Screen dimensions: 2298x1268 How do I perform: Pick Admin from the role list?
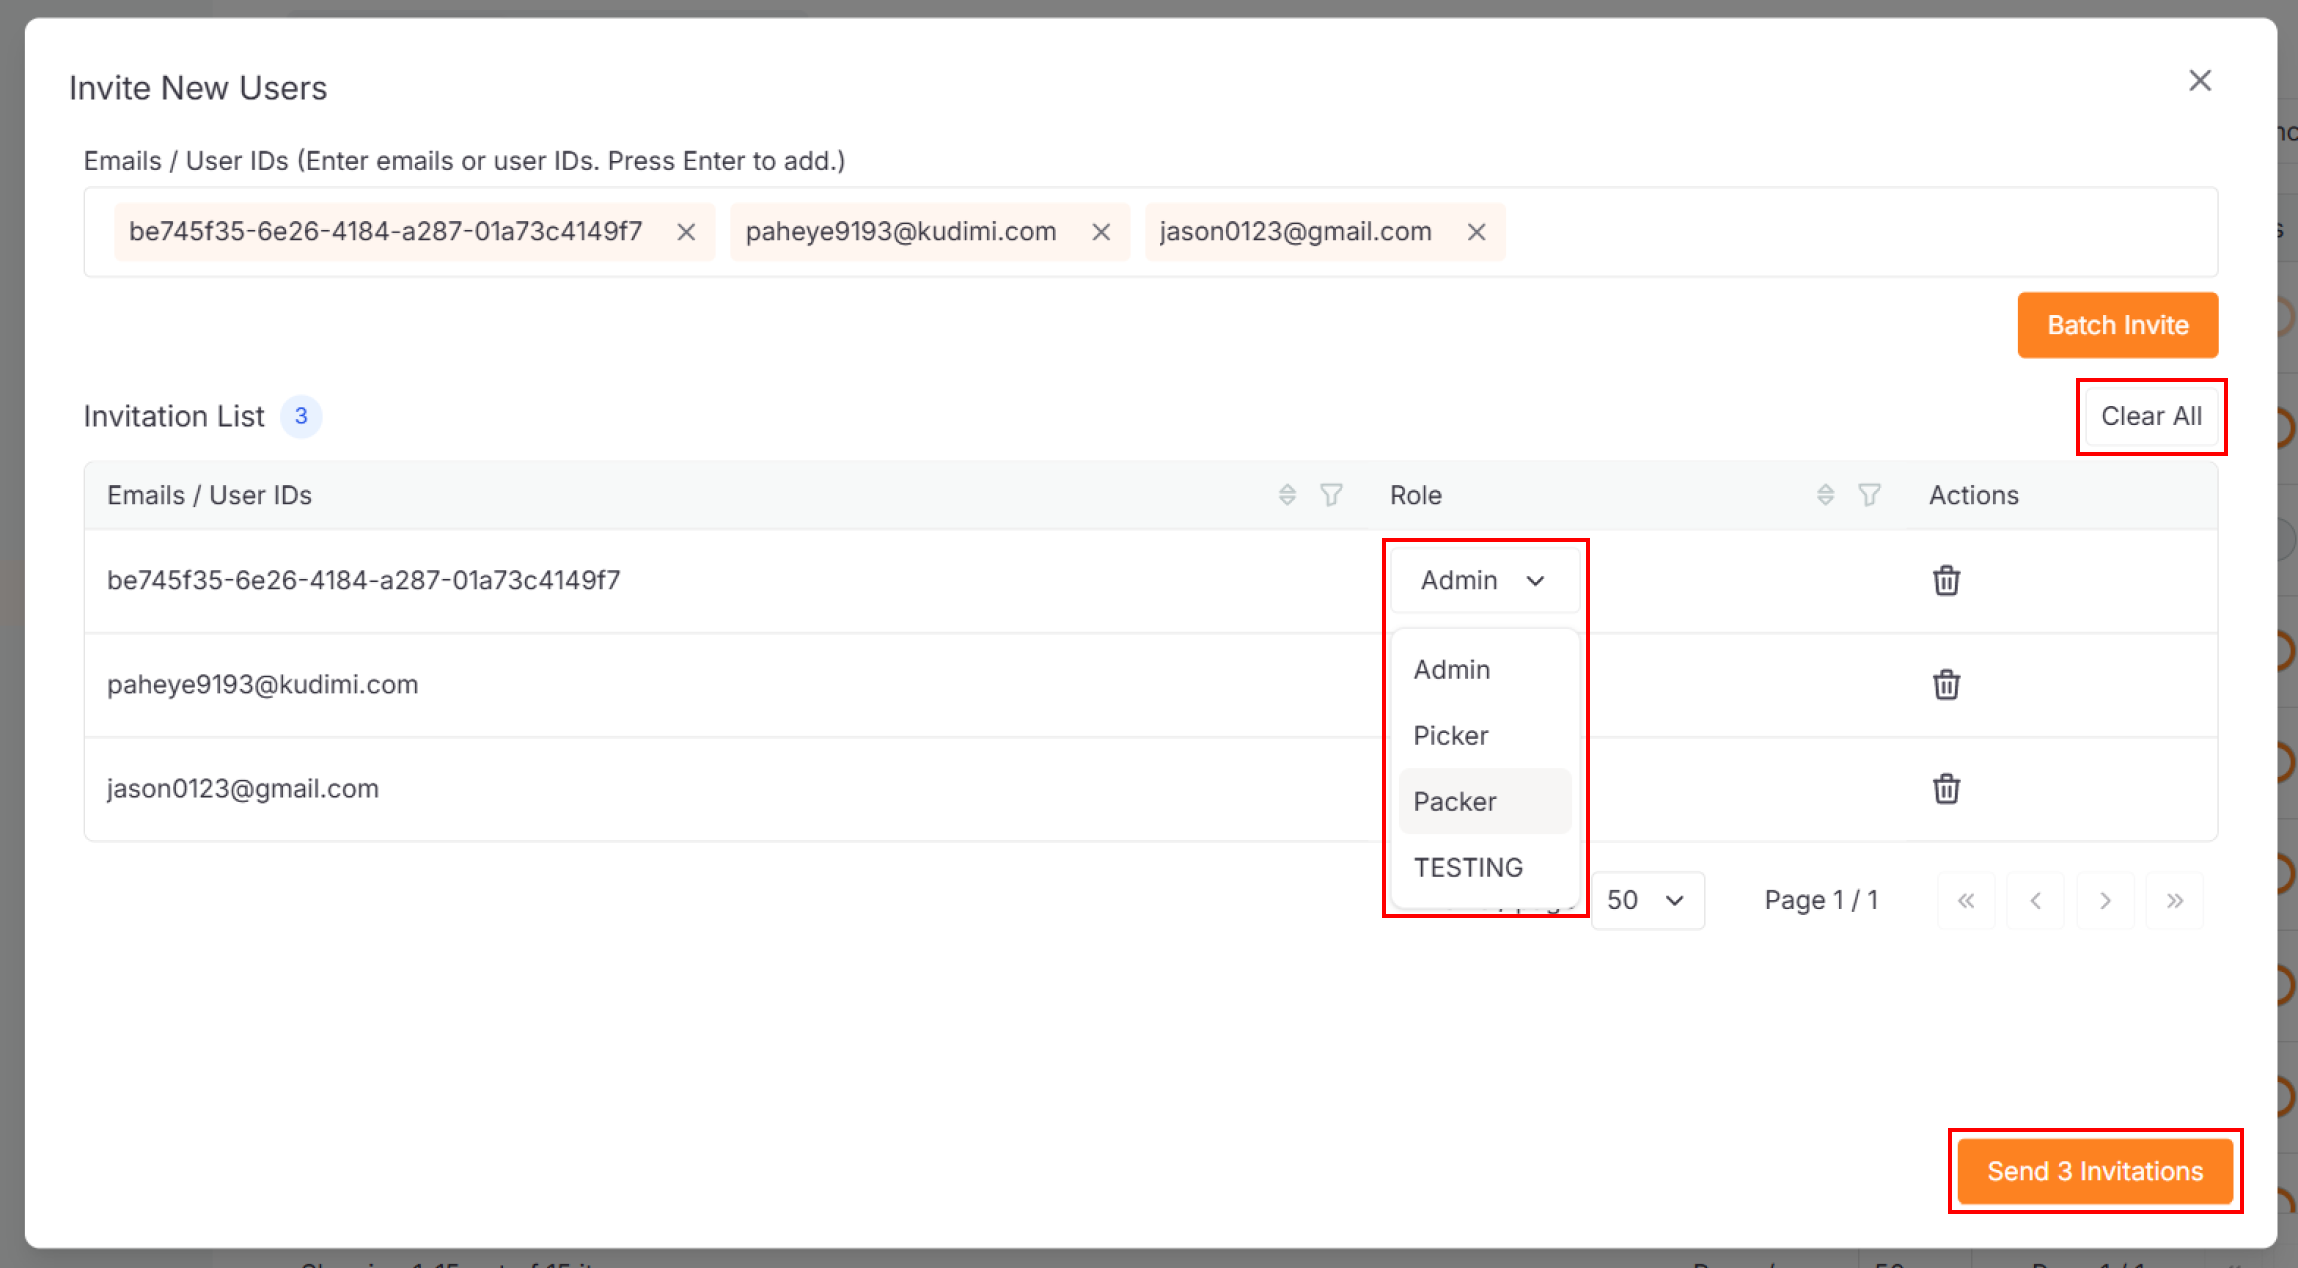tap(1452, 670)
